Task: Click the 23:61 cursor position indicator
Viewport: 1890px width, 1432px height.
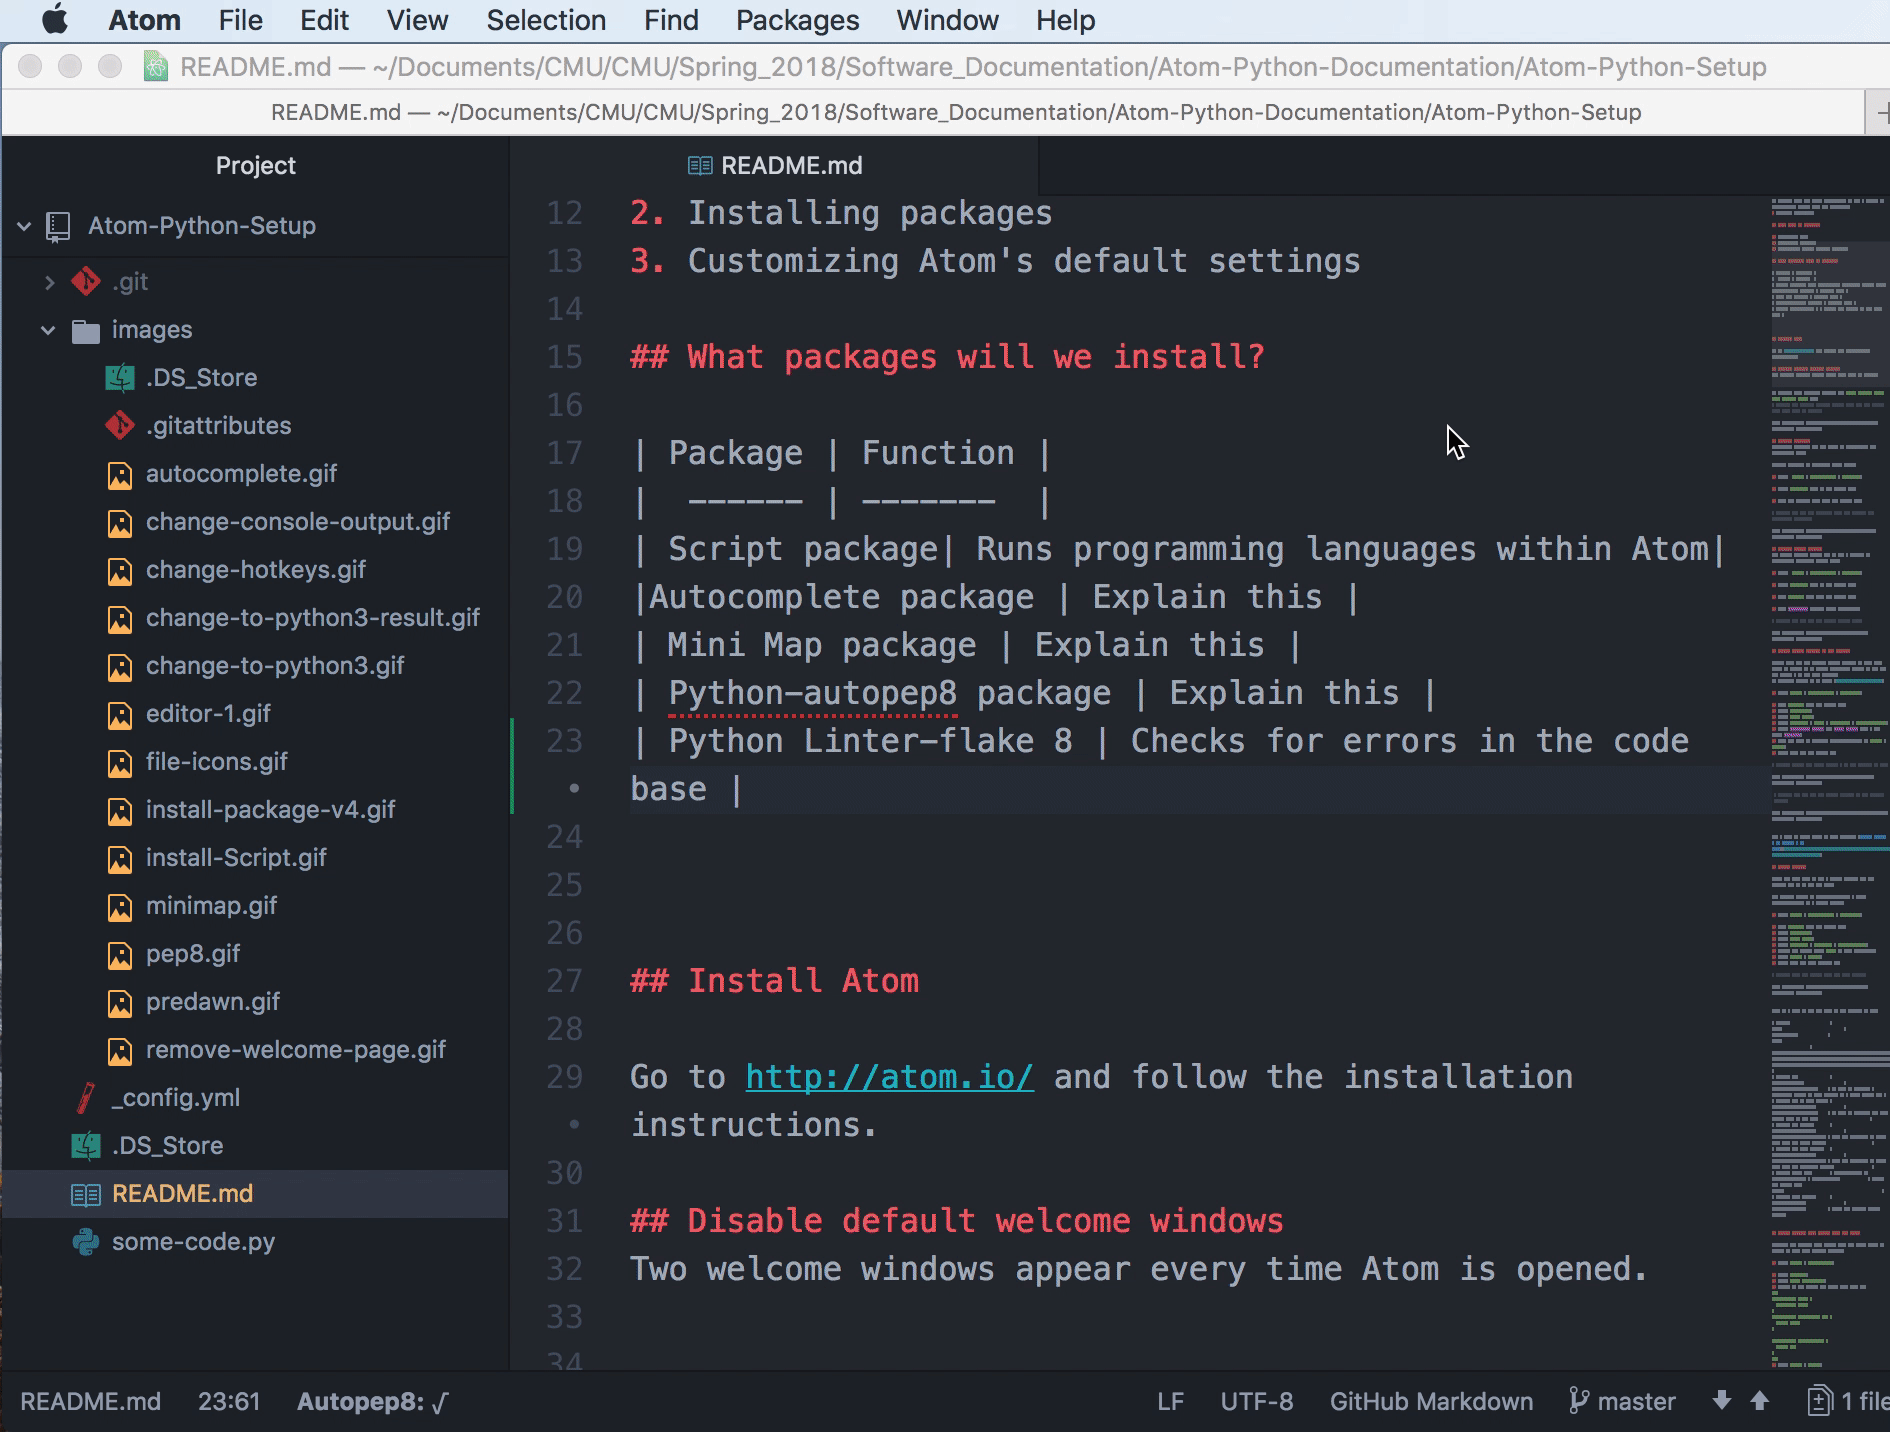Action: (229, 1402)
